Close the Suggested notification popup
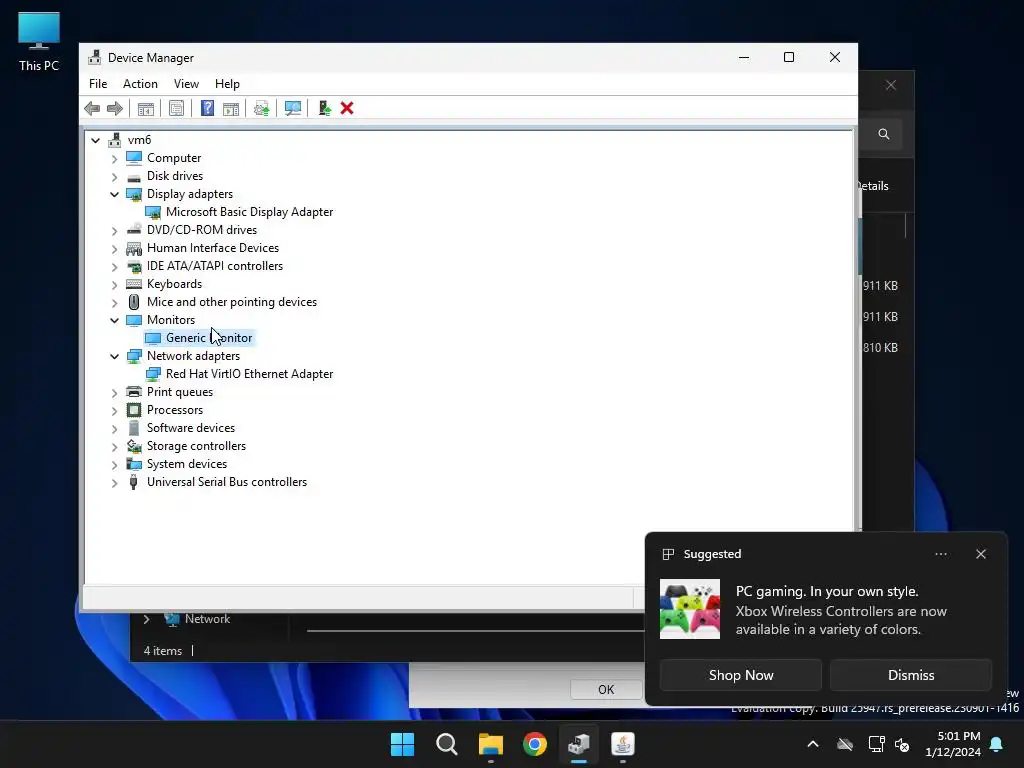The image size is (1024, 768). pyautogui.click(x=981, y=554)
